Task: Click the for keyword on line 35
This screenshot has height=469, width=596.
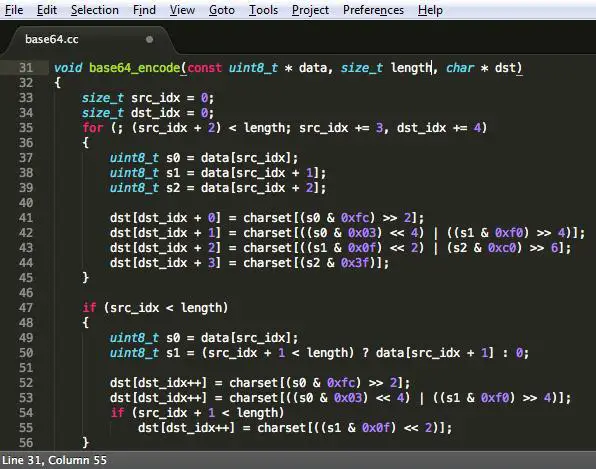Action: coord(93,128)
